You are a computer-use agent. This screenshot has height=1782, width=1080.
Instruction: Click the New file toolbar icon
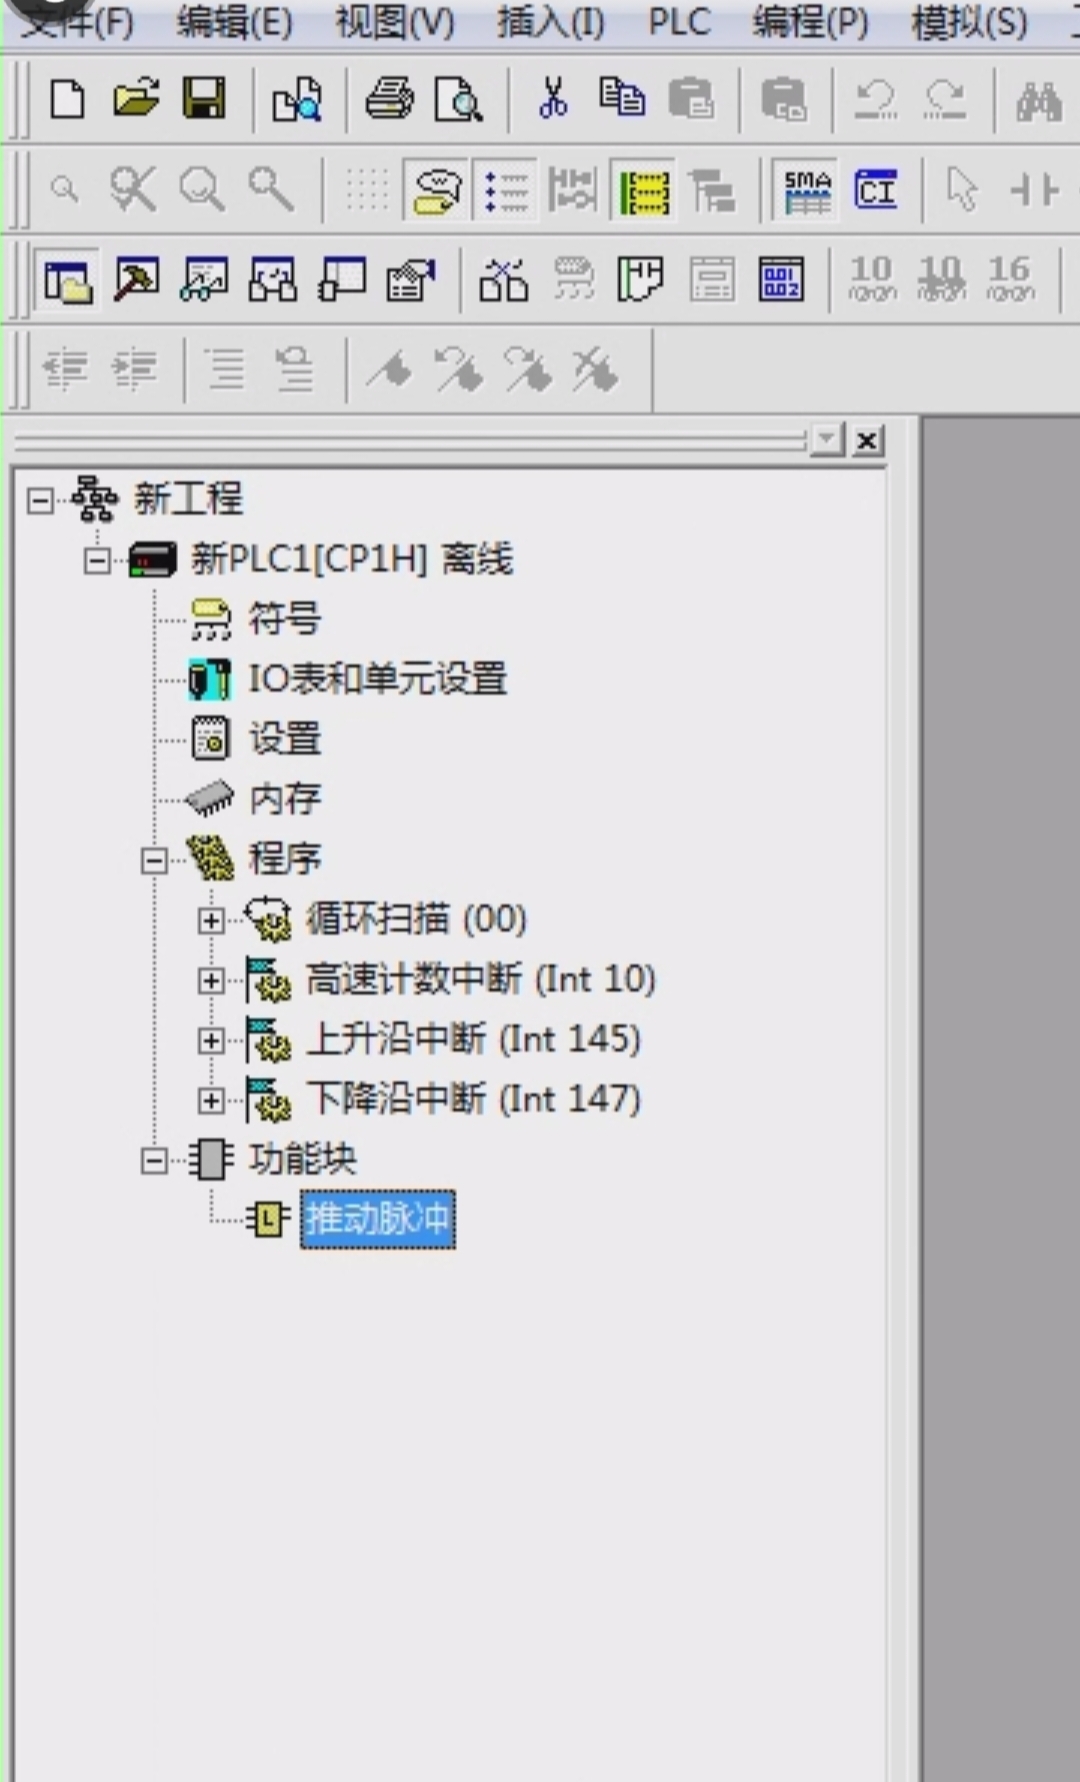(67, 99)
